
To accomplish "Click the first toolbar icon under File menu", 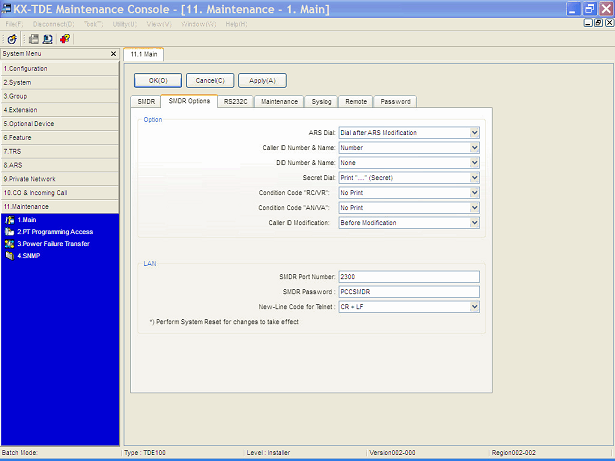I will click(x=11, y=38).
